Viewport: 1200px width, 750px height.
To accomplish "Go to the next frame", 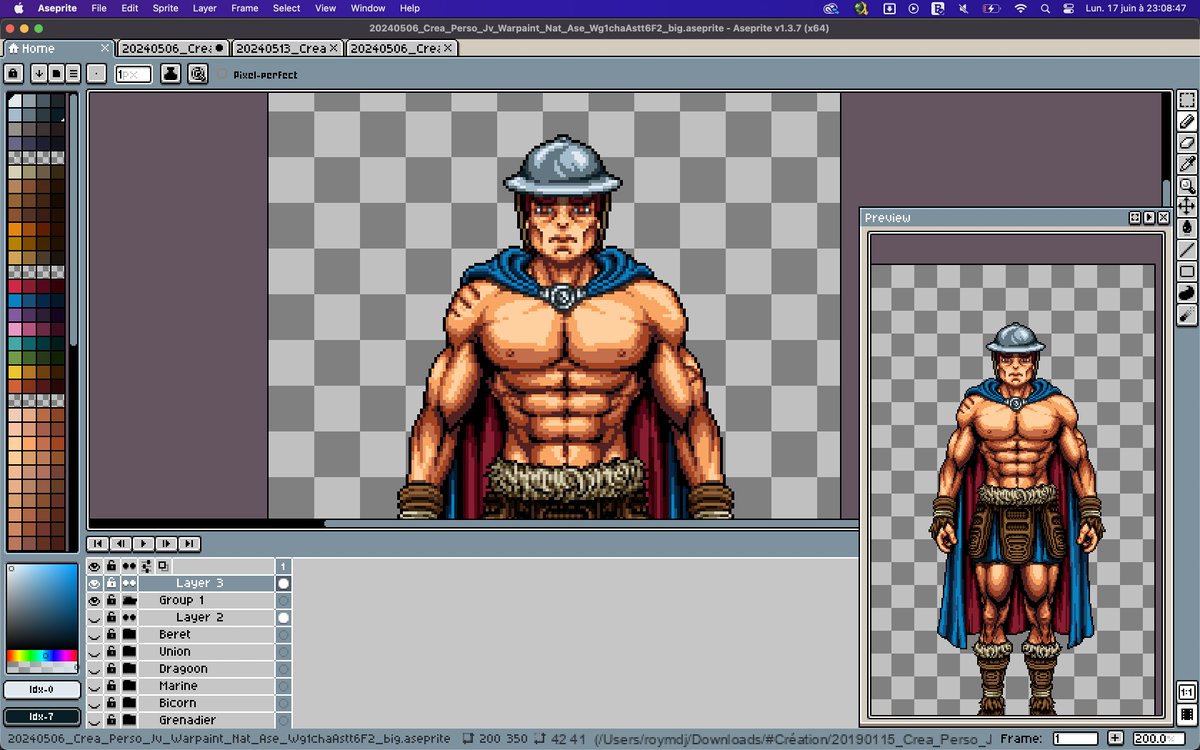I will [x=167, y=544].
